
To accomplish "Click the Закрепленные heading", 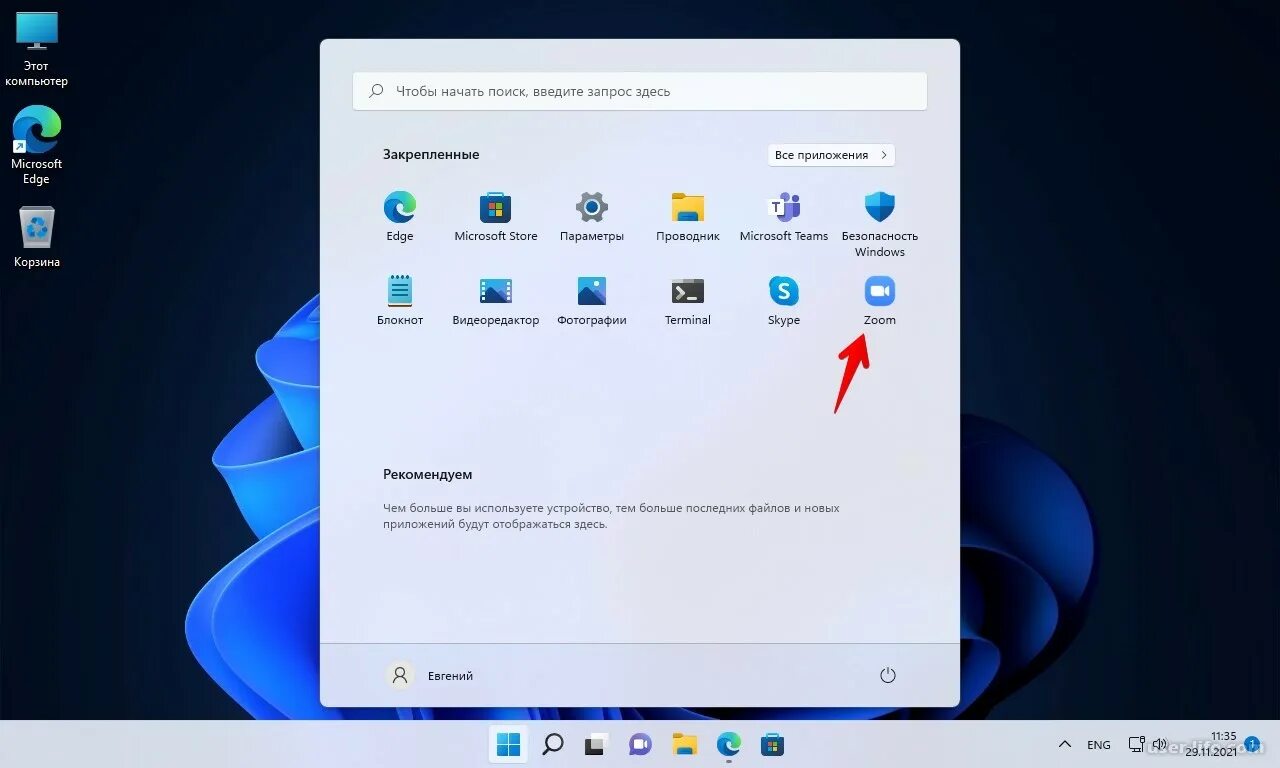I will (x=431, y=155).
